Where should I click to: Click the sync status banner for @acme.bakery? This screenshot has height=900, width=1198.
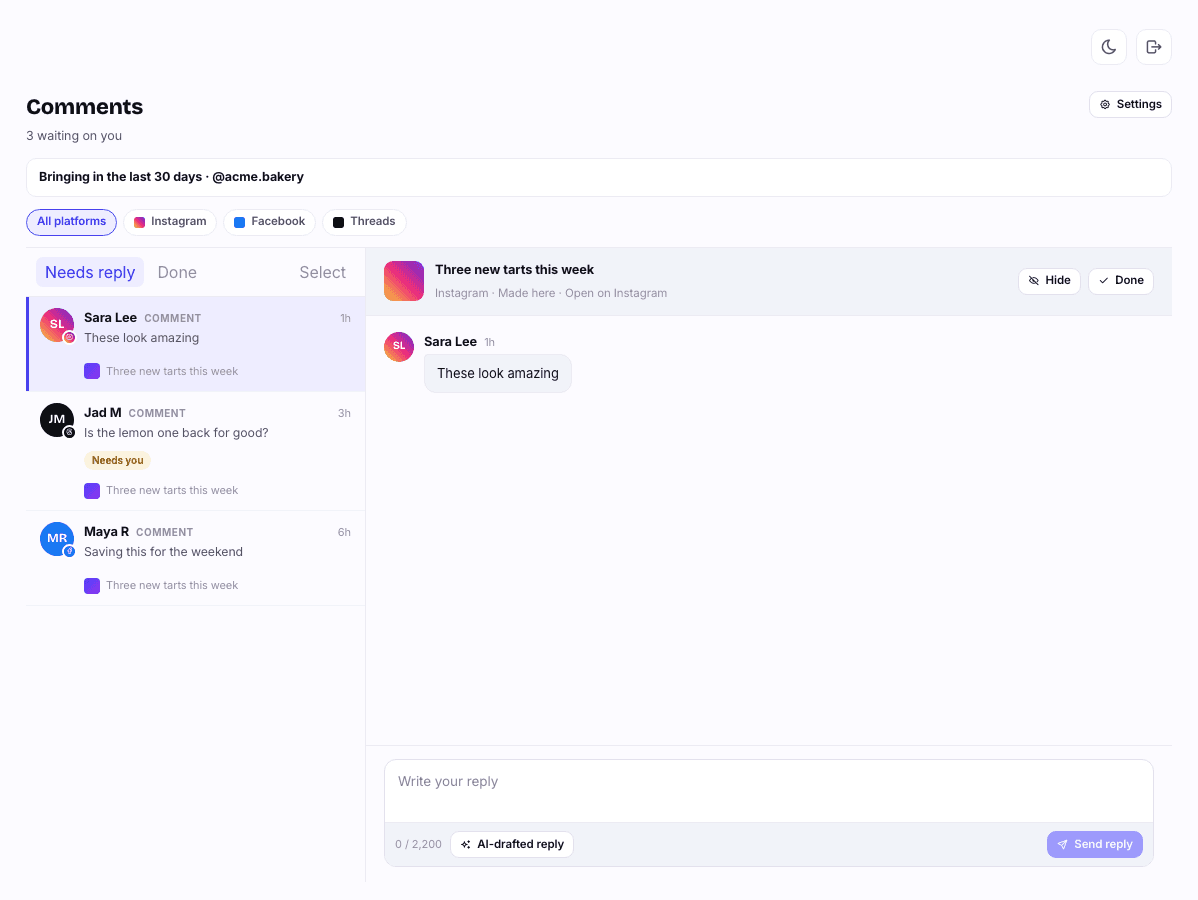pos(599,177)
